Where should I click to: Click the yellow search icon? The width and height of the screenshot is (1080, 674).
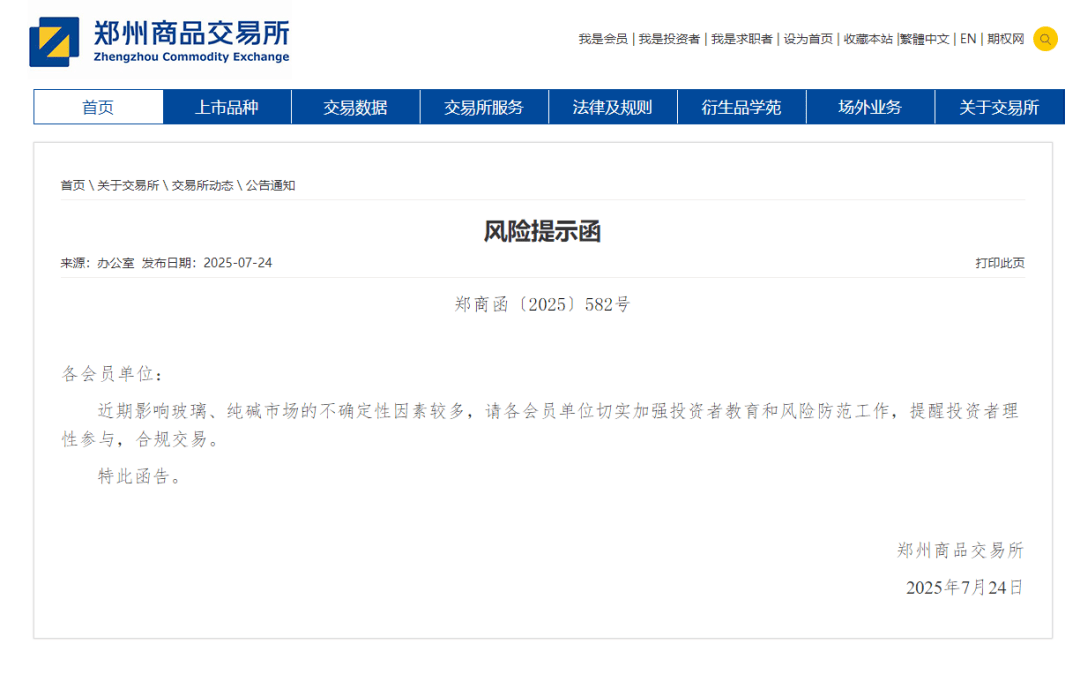1044,39
